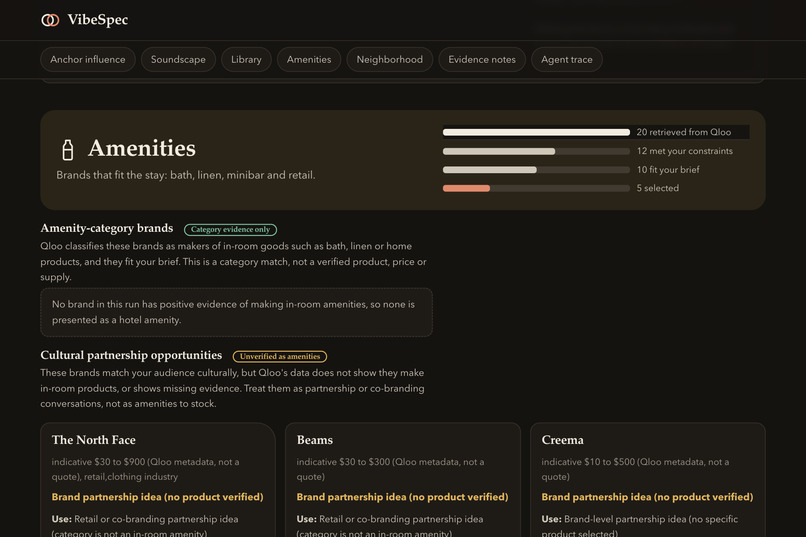Image resolution: width=806 pixels, height=537 pixels.
Task: Open the Agent trace tab
Action: (566, 60)
